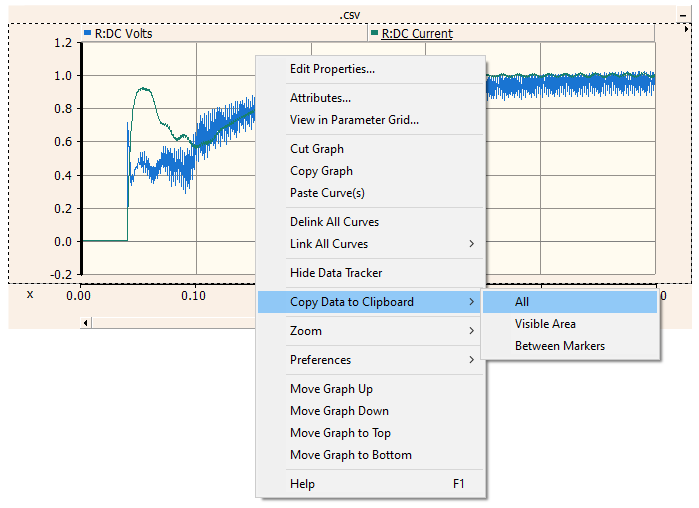Copy All data to clipboard
This screenshot has height=508, width=699.
click(522, 302)
